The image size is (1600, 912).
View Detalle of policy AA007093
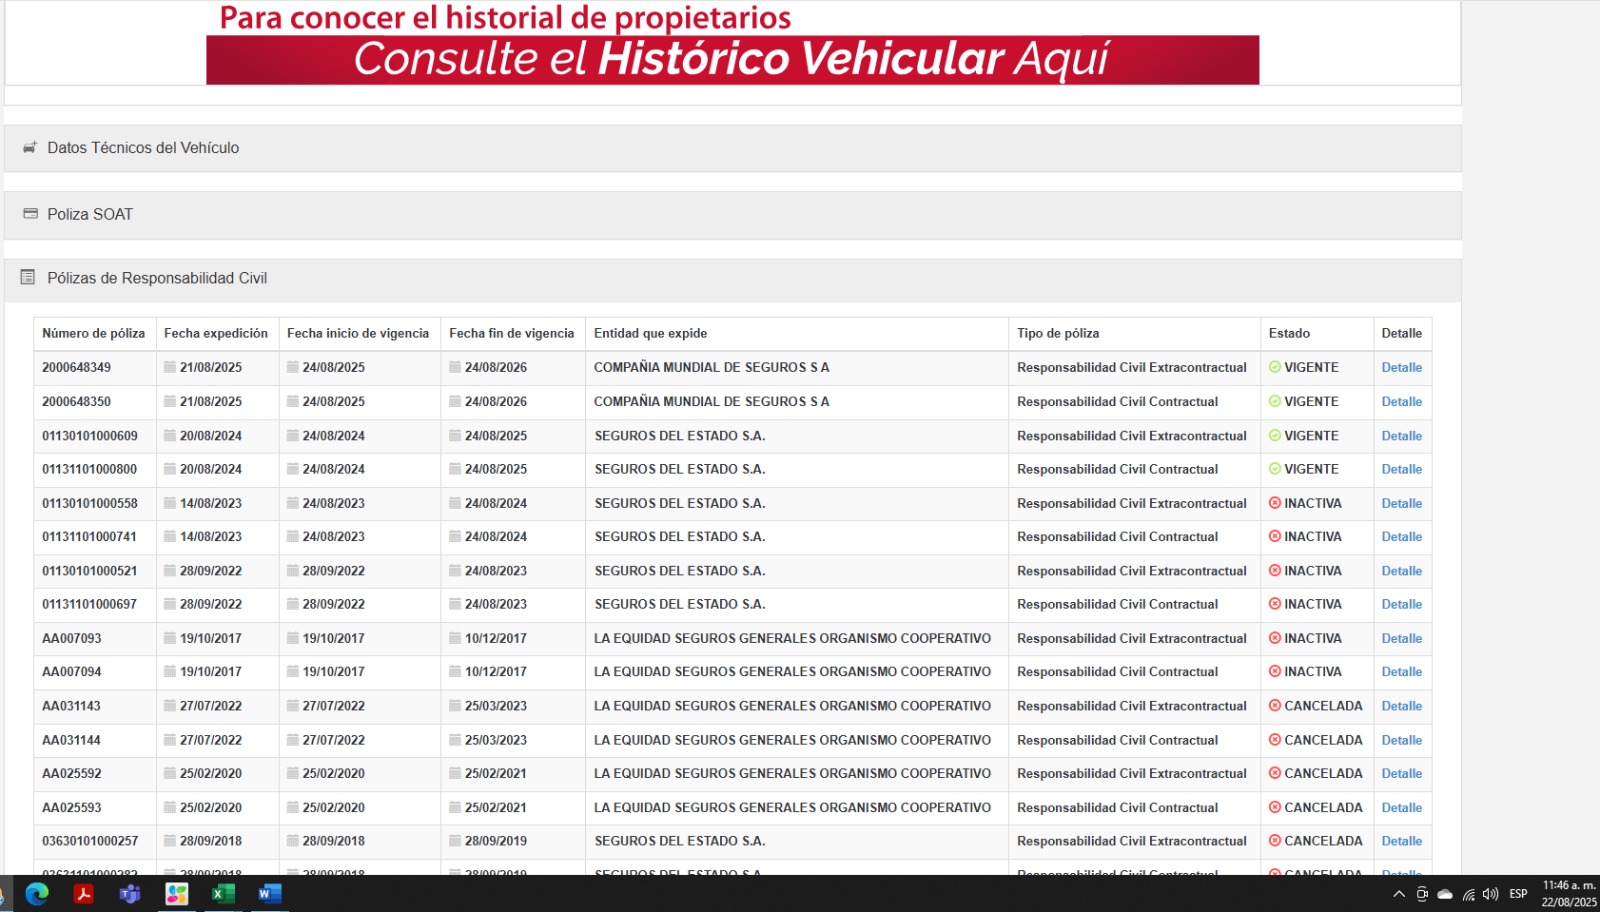(1401, 638)
